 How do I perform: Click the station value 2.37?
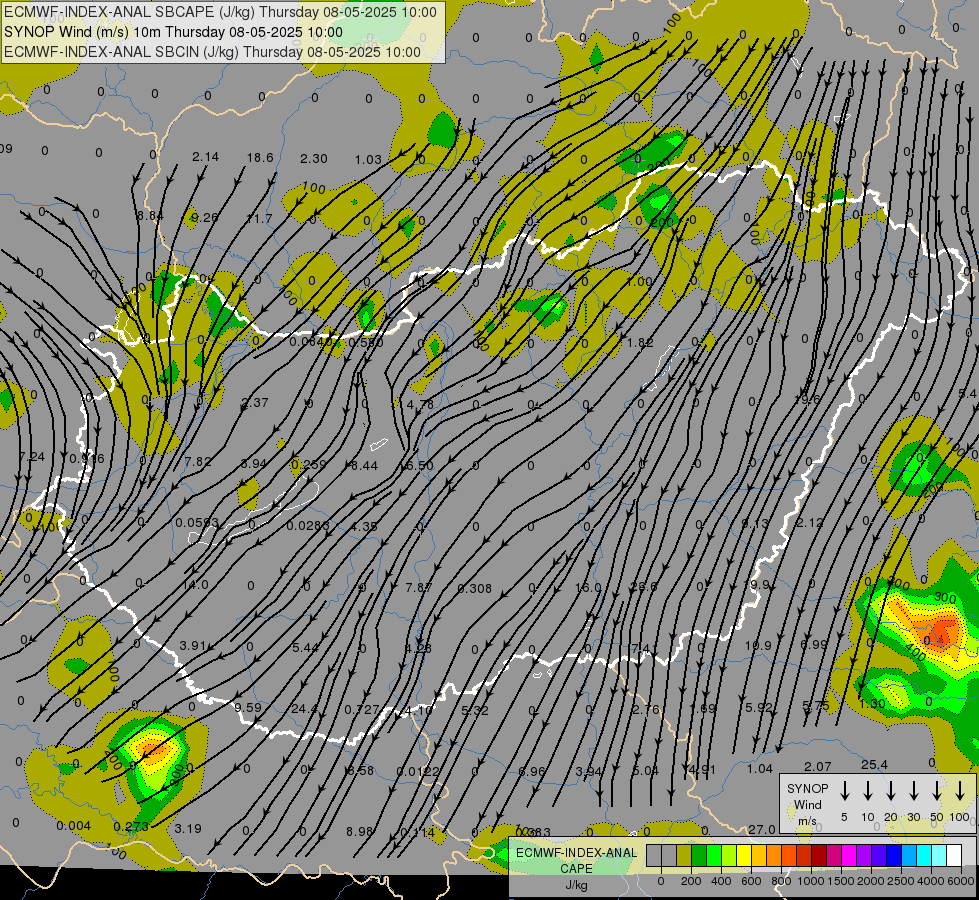click(255, 402)
